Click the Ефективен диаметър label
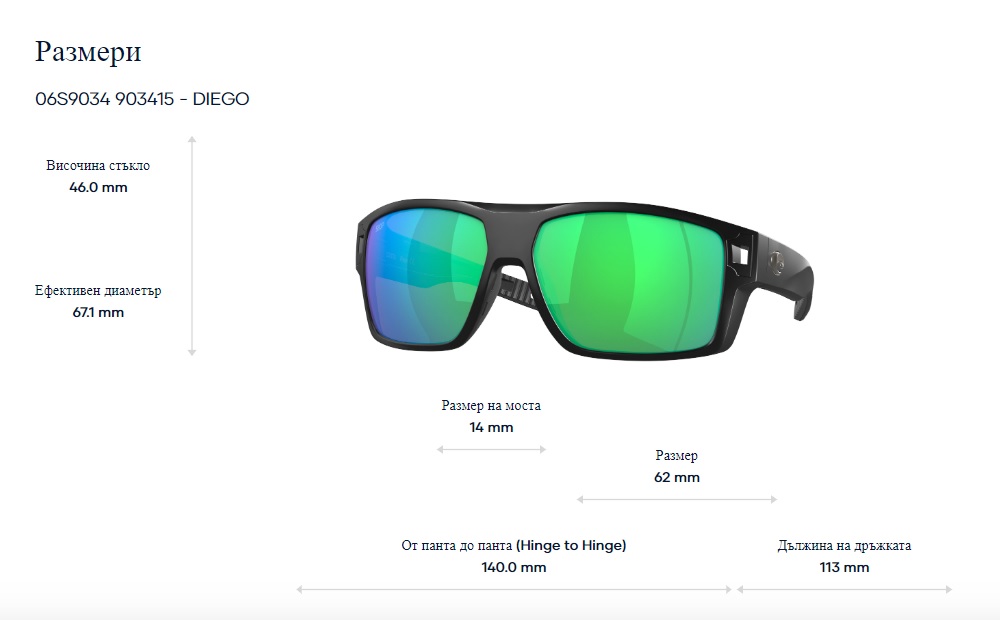 click(x=98, y=290)
